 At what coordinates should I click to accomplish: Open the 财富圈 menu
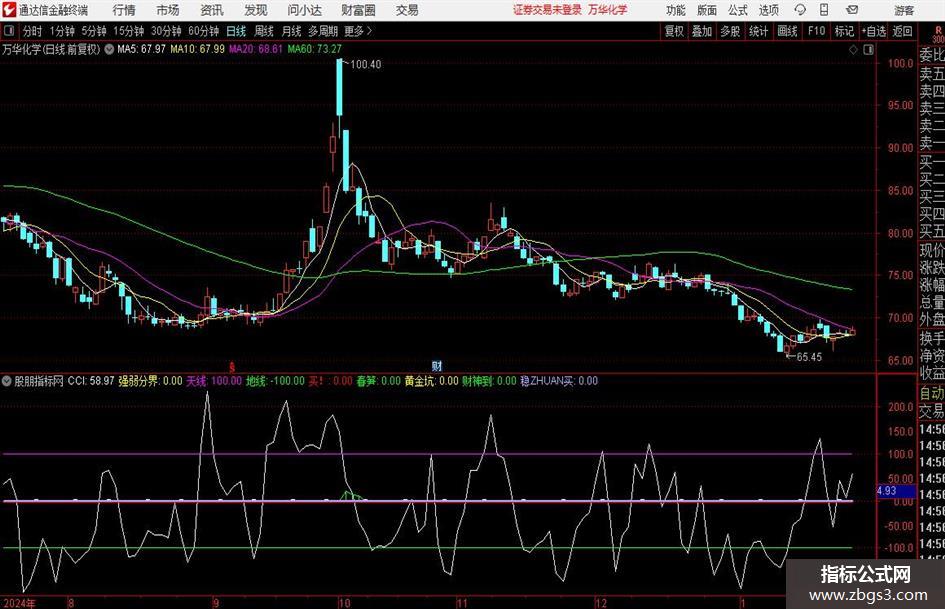[358, 10]
